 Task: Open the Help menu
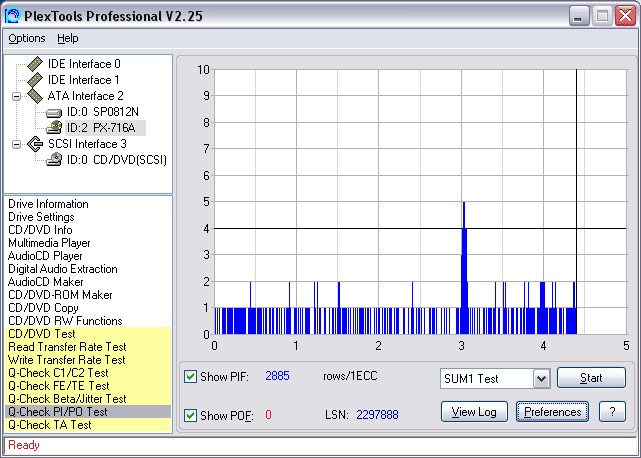tap(67, 38)
